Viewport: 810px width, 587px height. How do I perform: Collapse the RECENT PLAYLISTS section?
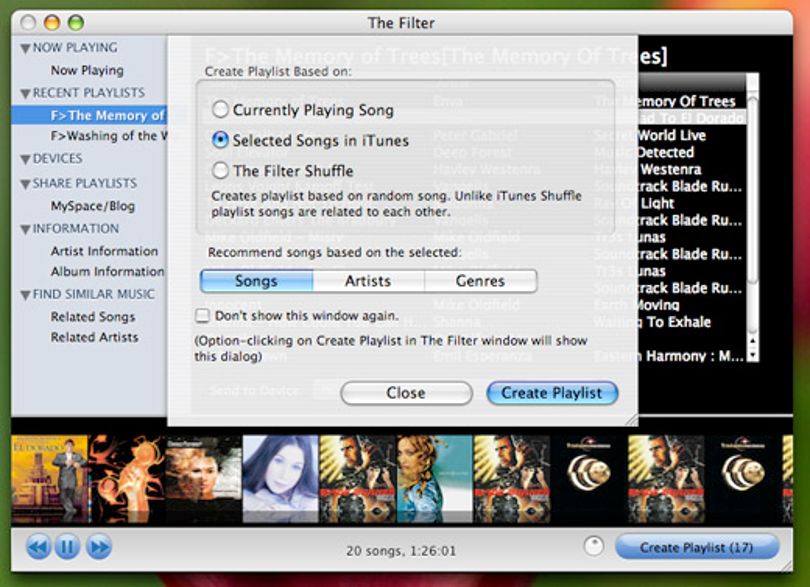pos(25,94)
